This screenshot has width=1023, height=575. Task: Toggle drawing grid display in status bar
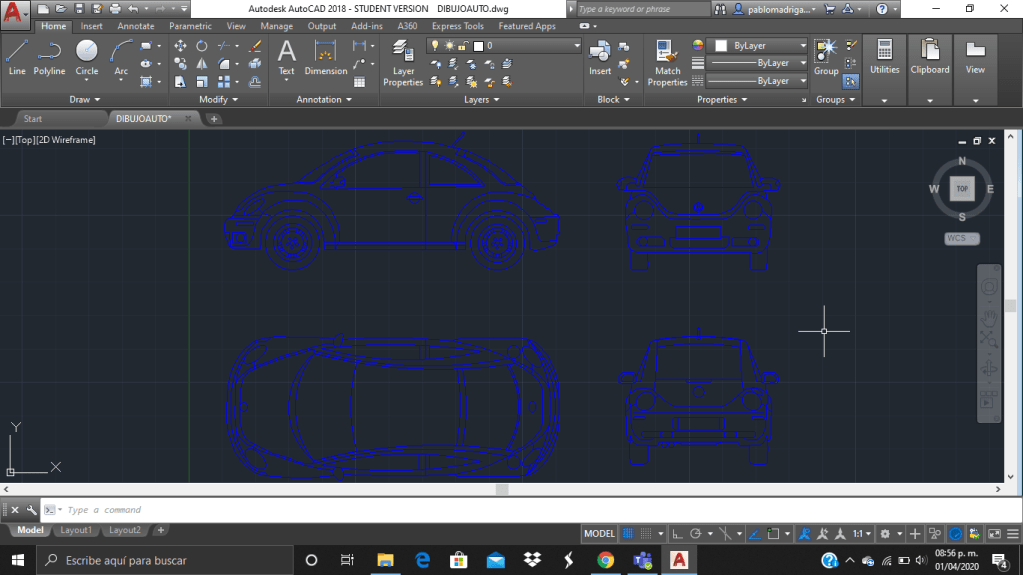pyautogui.click(x=628, y=534)
